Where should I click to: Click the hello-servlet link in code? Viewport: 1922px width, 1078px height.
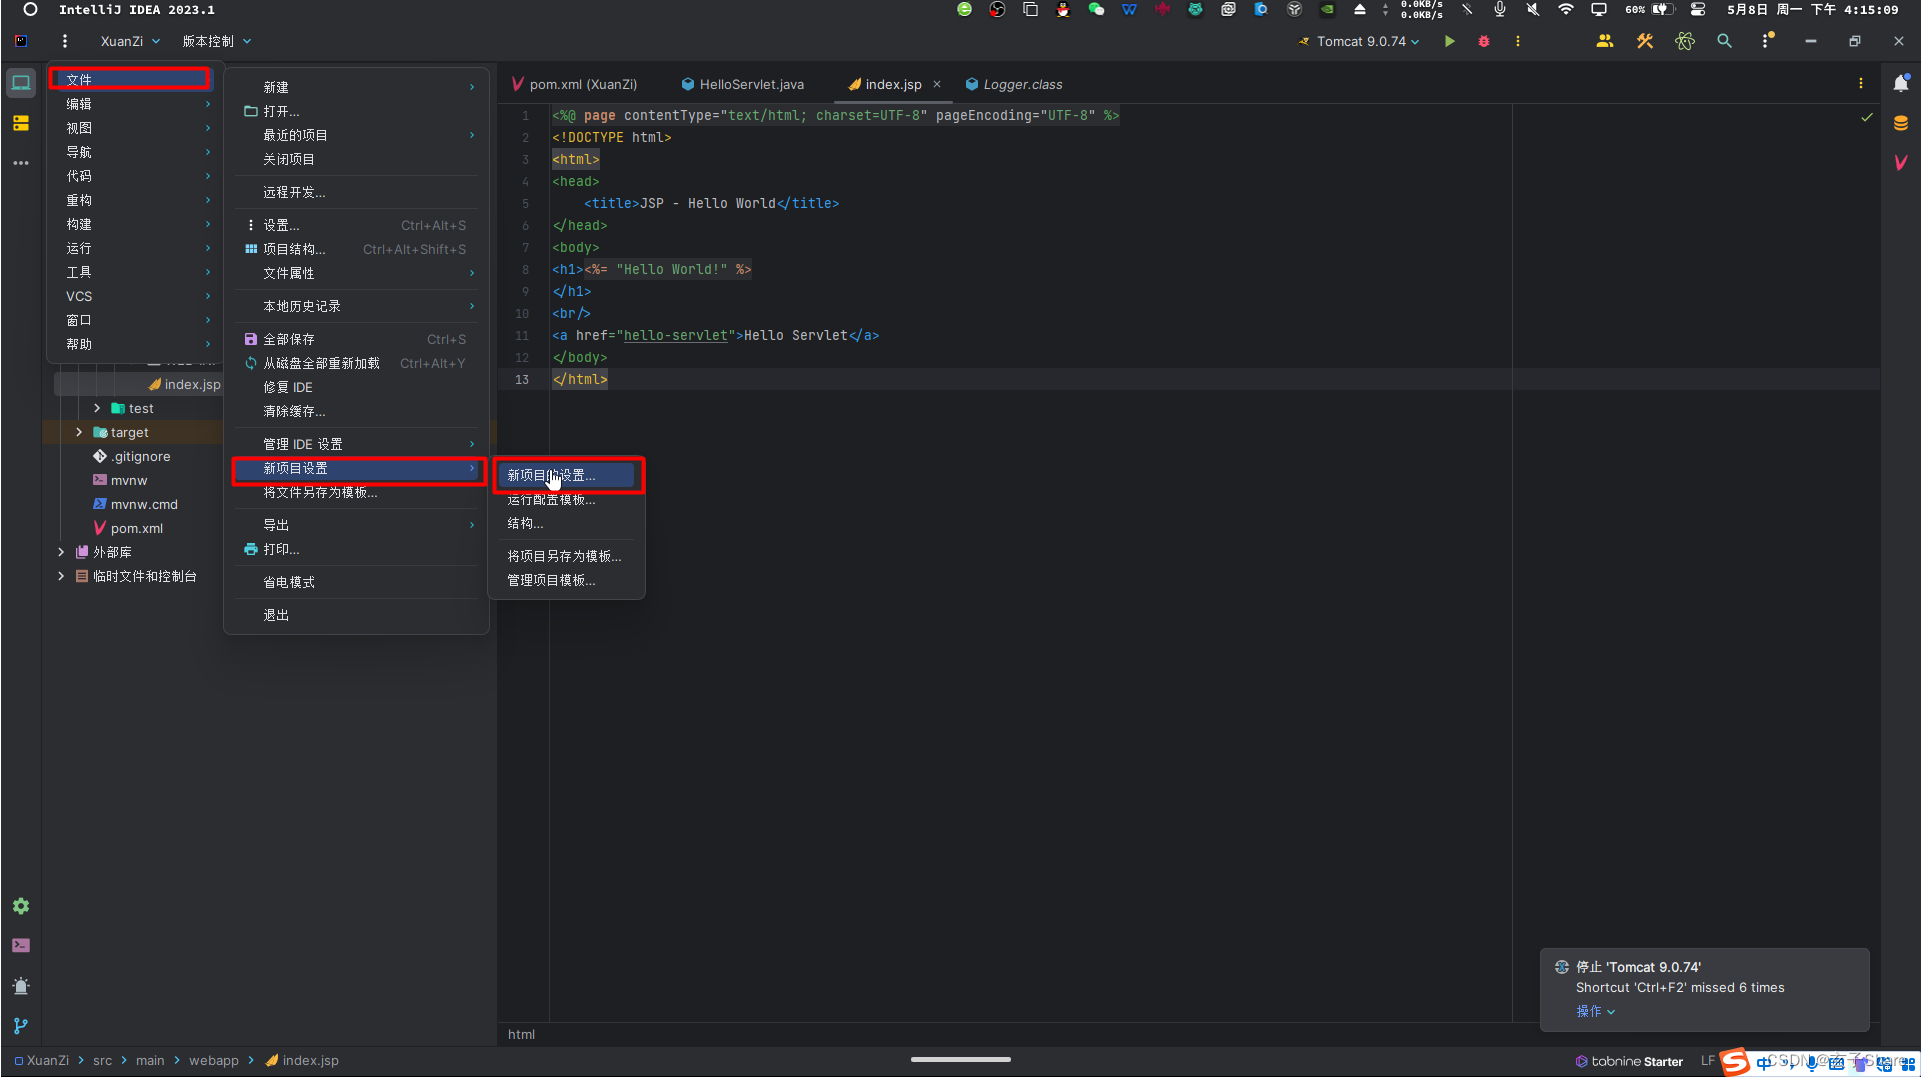675,335
